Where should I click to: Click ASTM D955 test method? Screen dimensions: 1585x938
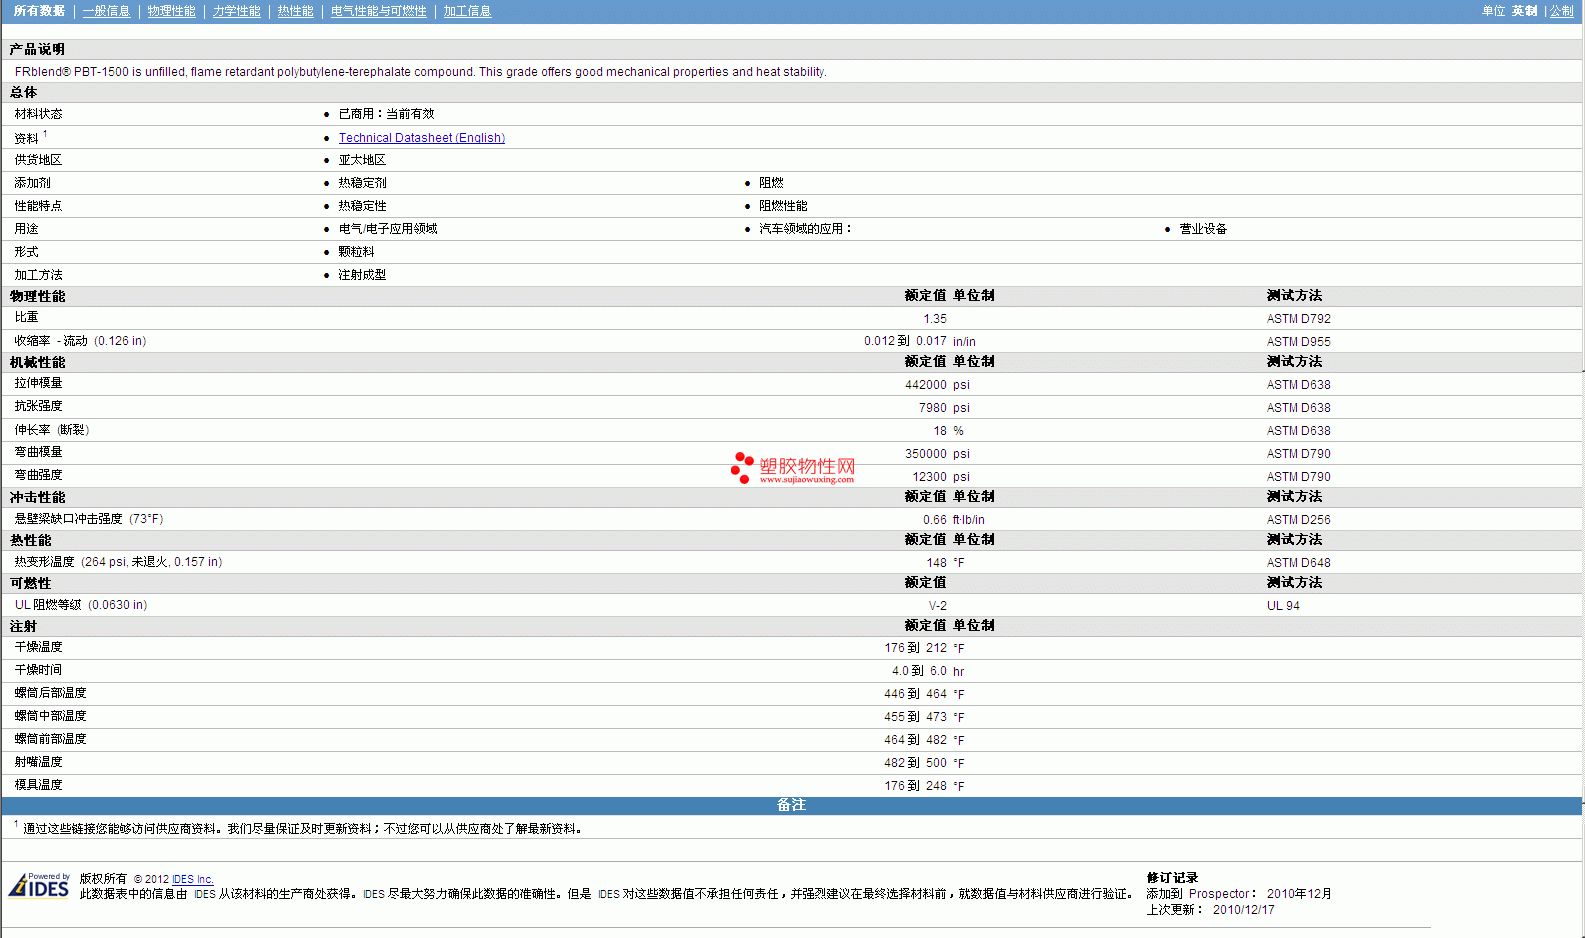1298,342
